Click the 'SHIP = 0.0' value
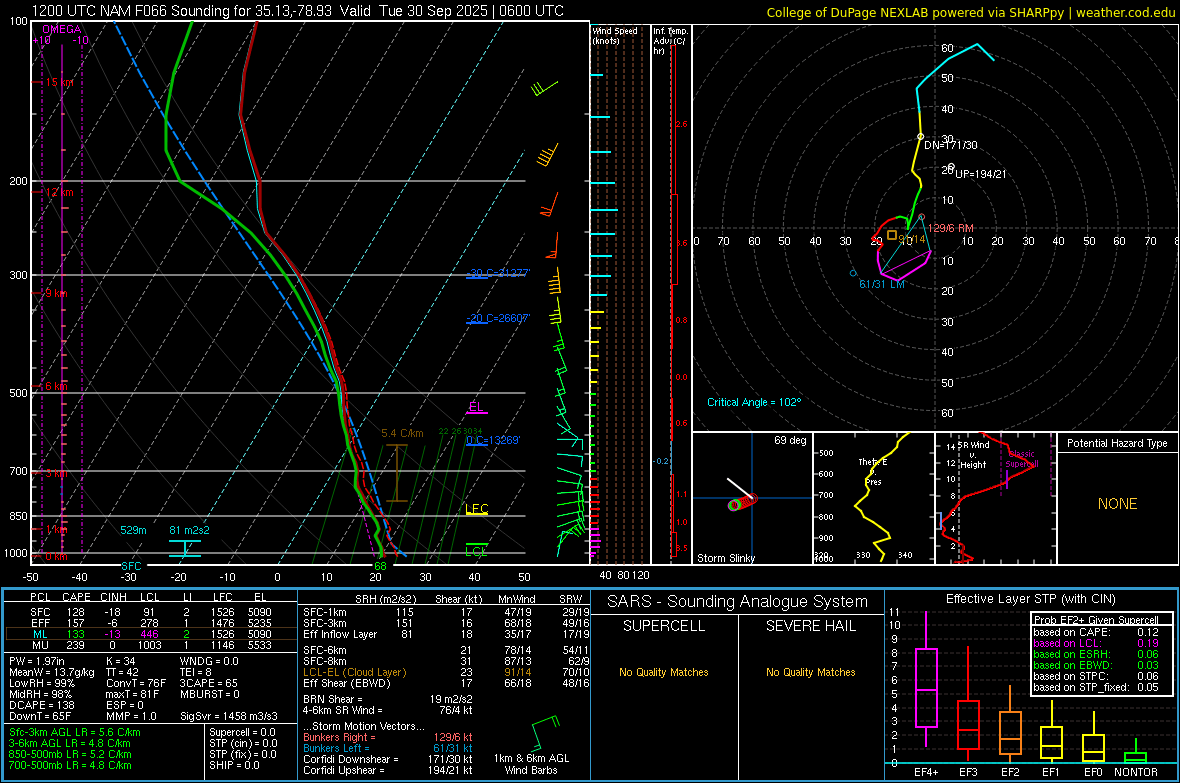Image resolution: width=1180 pixels, height=783 pixels. [234, 765]
